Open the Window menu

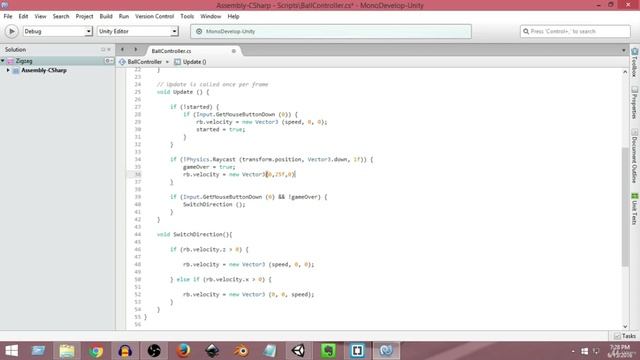point(210,16)
